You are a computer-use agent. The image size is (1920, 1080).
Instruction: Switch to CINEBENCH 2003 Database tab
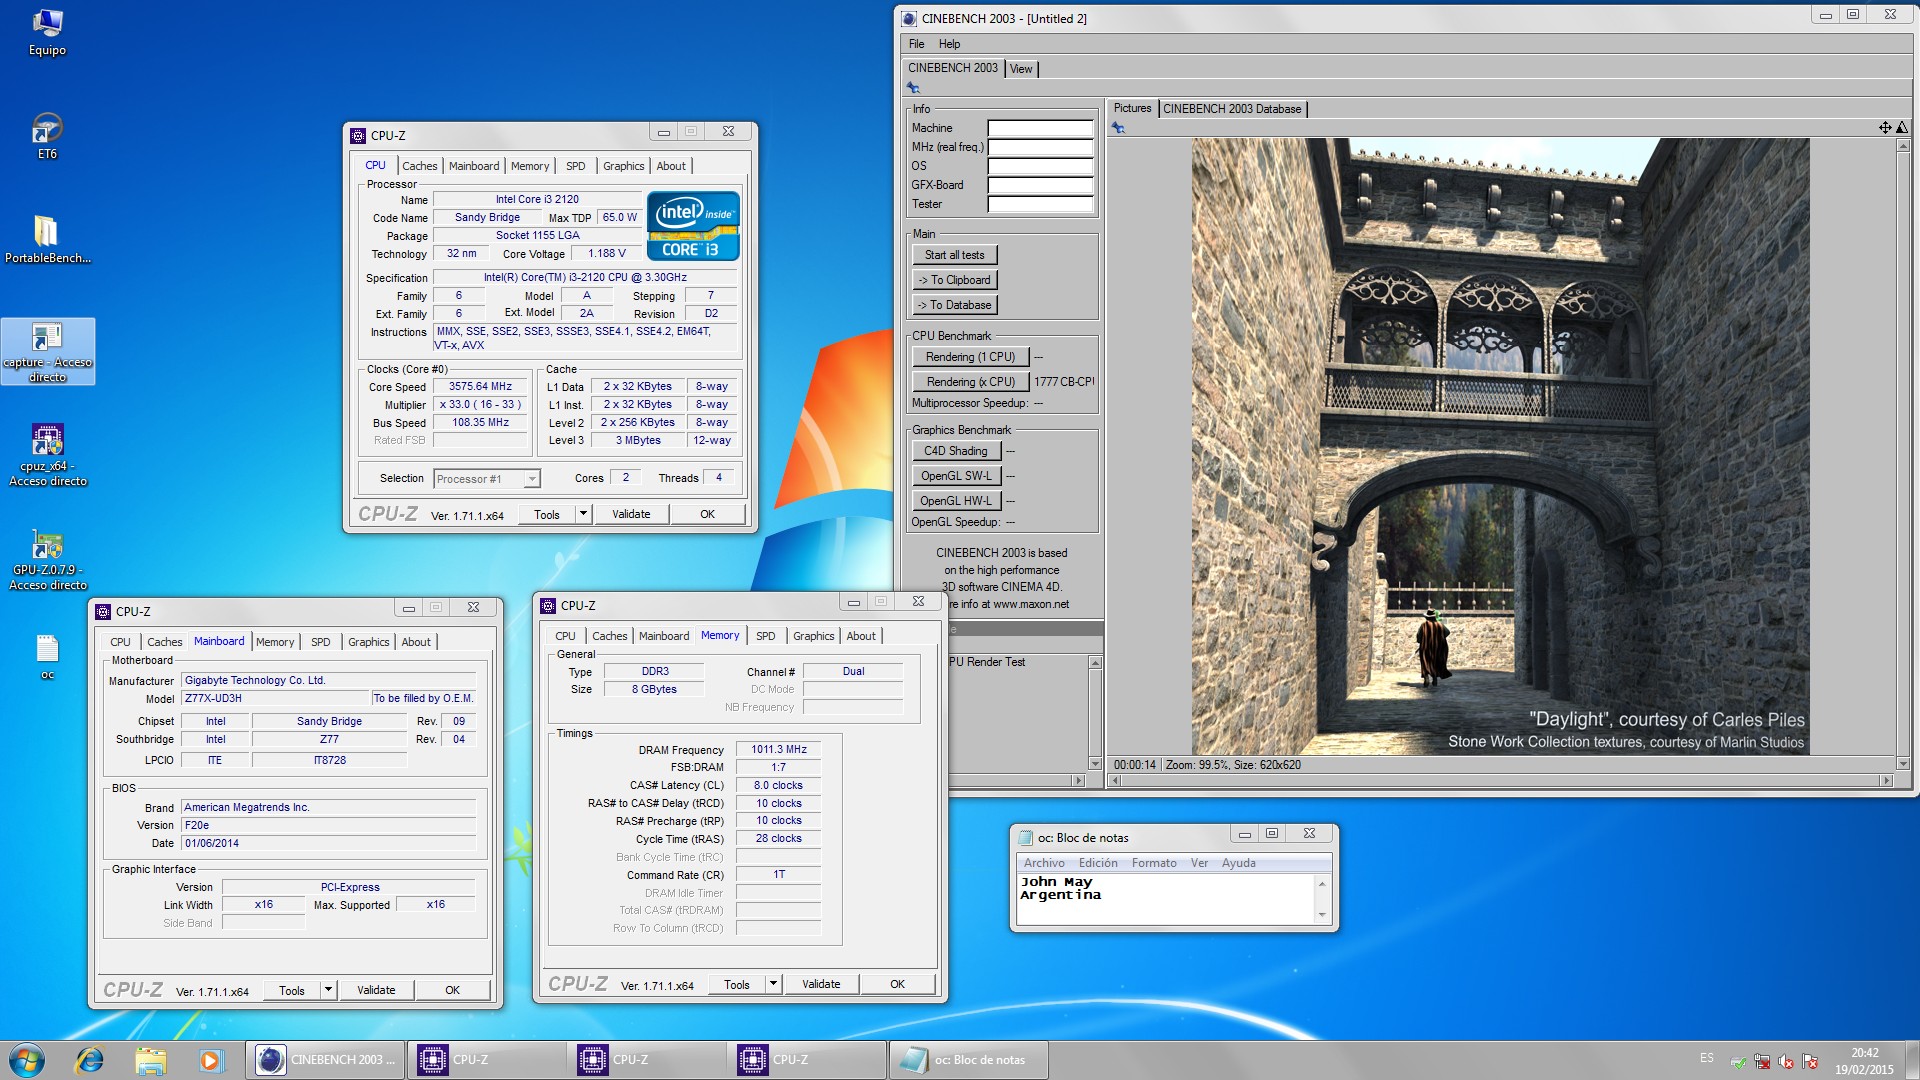(x=1232, y=109)
